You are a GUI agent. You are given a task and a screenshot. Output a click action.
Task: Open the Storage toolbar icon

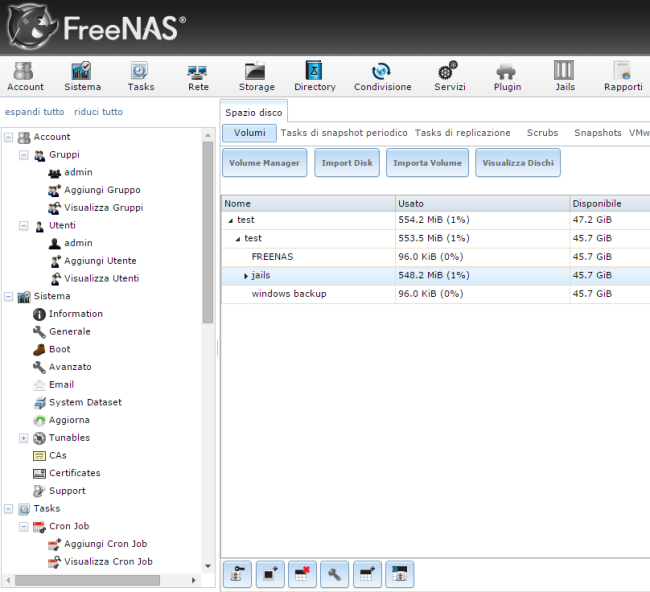(x=257, y=77)
